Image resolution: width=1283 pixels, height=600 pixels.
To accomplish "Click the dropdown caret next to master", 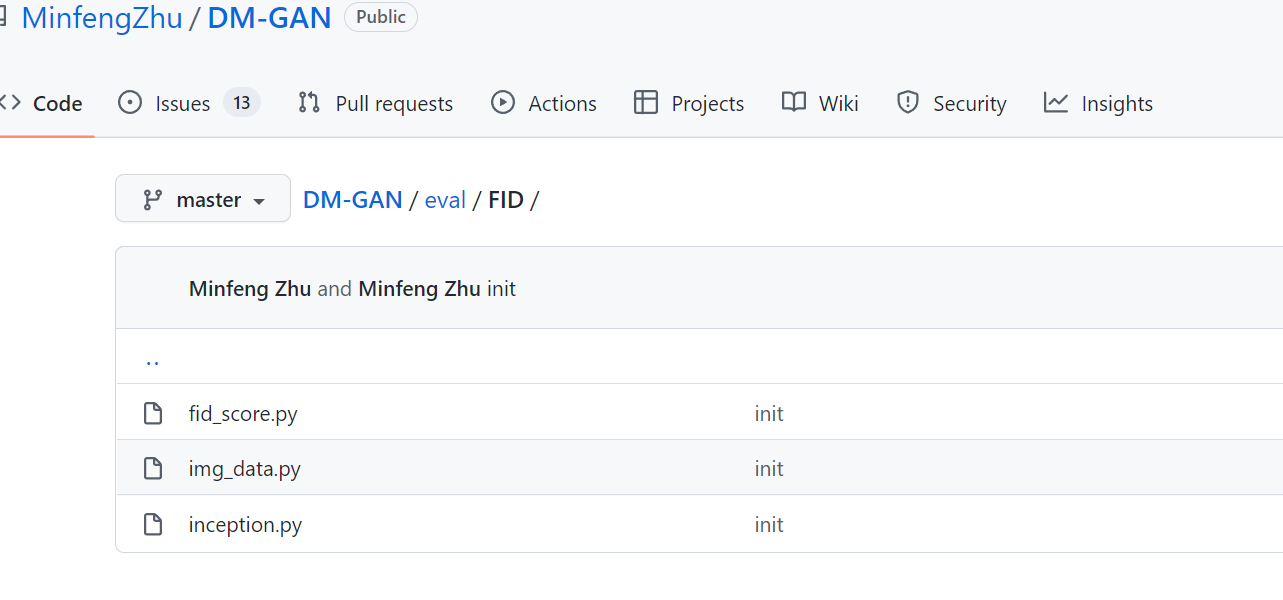I will click(259, 200).
